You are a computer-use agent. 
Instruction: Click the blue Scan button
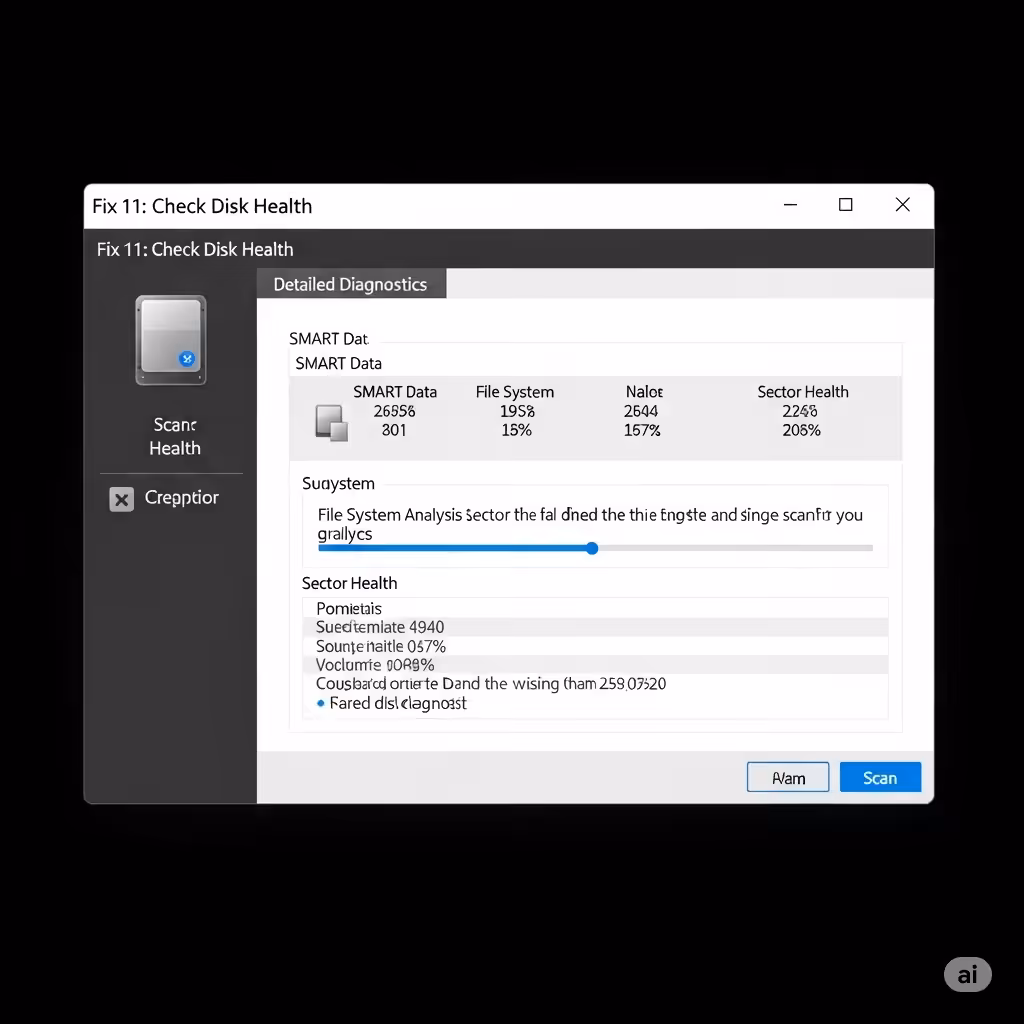(x=880, y=777)
